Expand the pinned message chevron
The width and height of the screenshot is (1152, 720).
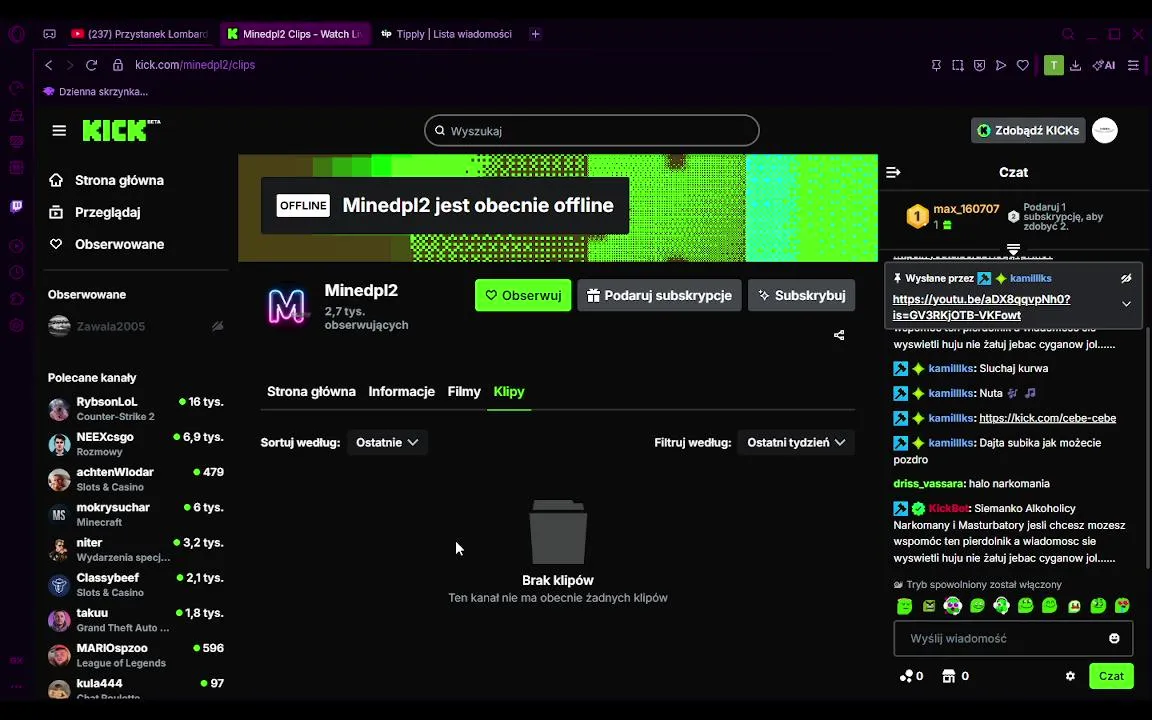[x=1126, y=304]
